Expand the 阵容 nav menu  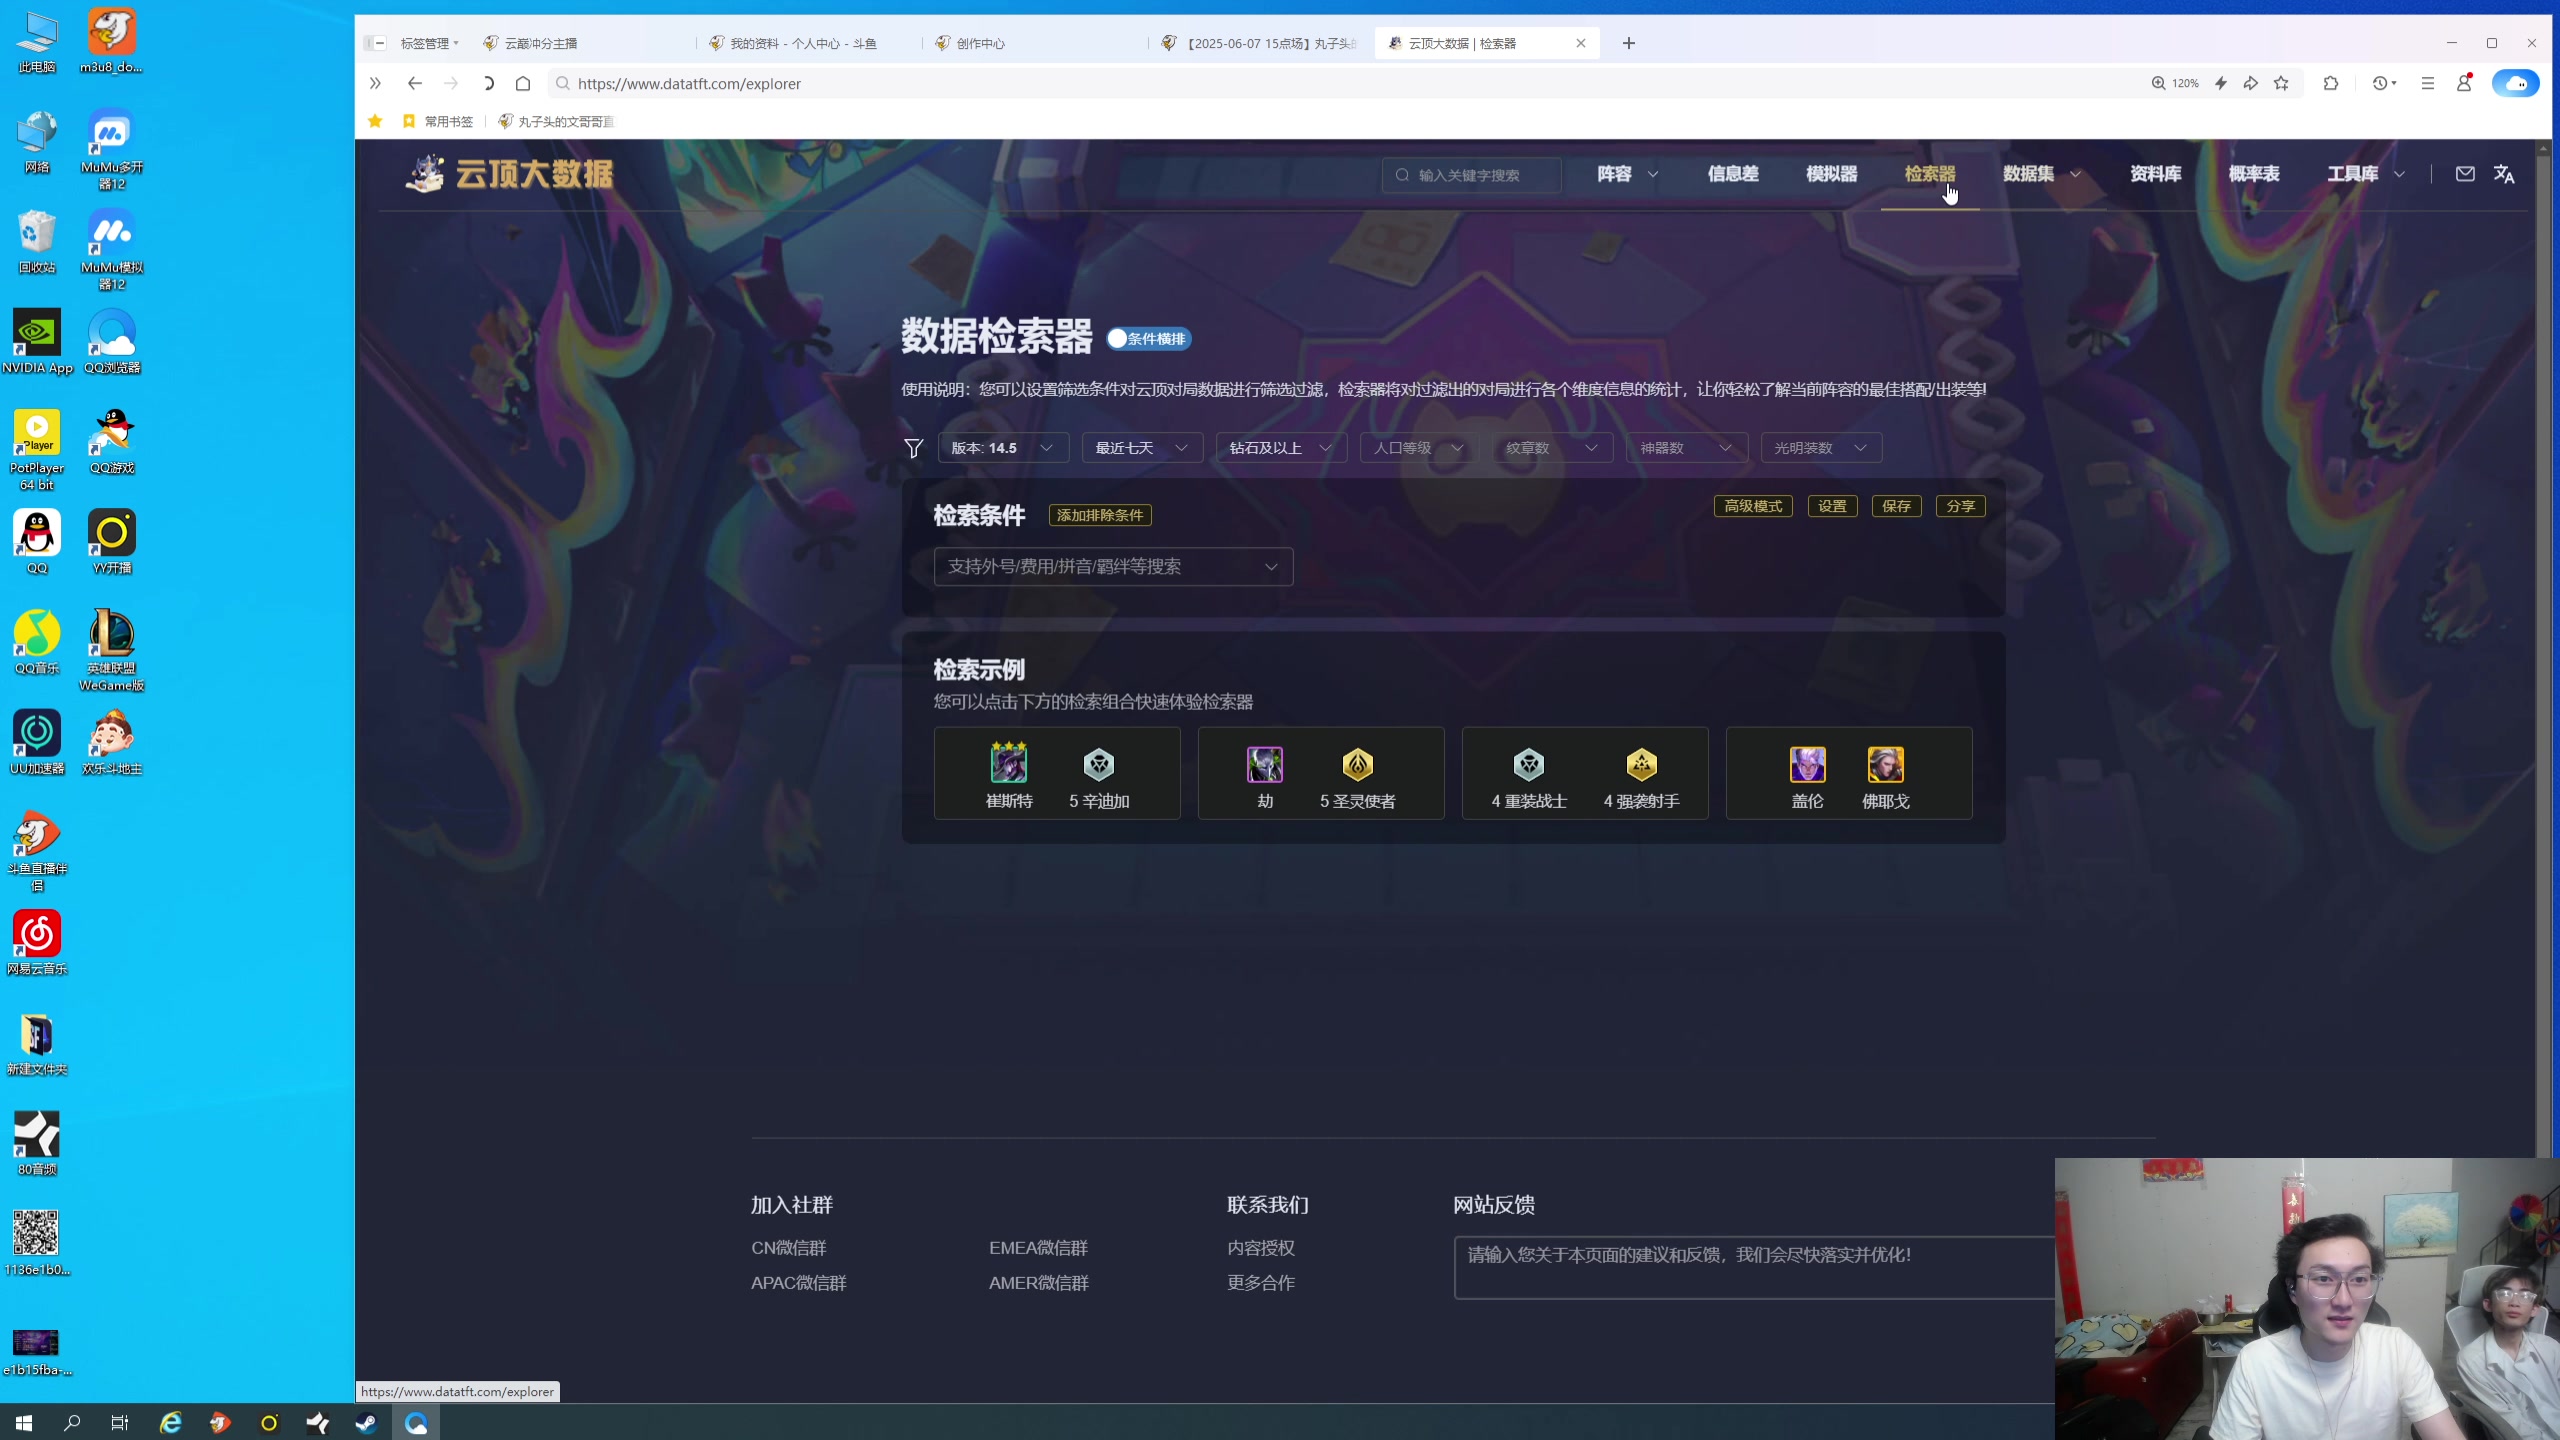1627,174
